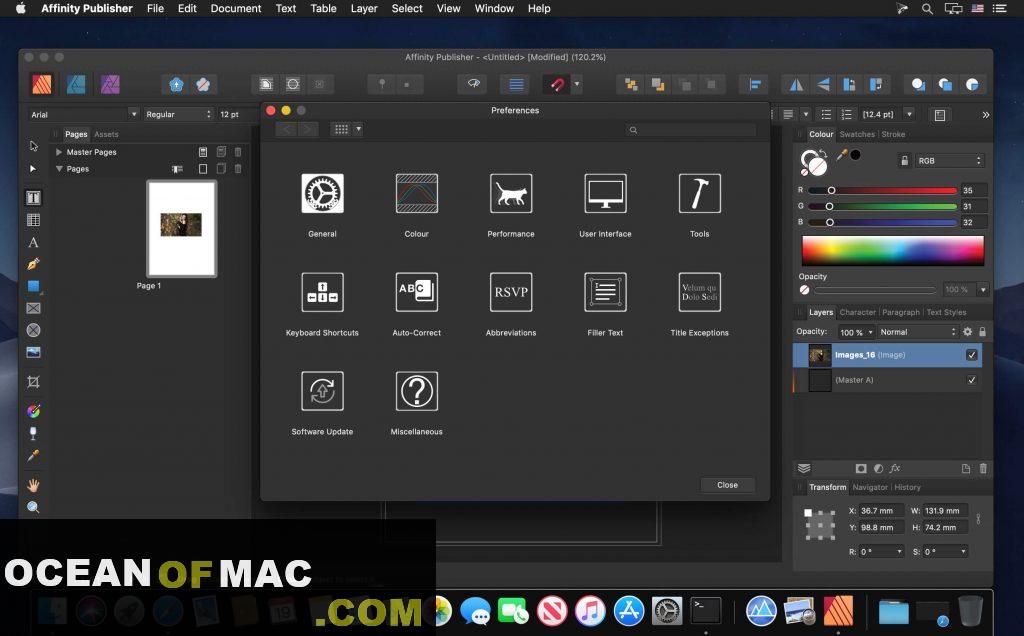This screenshot has width=1024, height=636.
Task: Expand Master Pages section
Action: [x=59, y=152]
